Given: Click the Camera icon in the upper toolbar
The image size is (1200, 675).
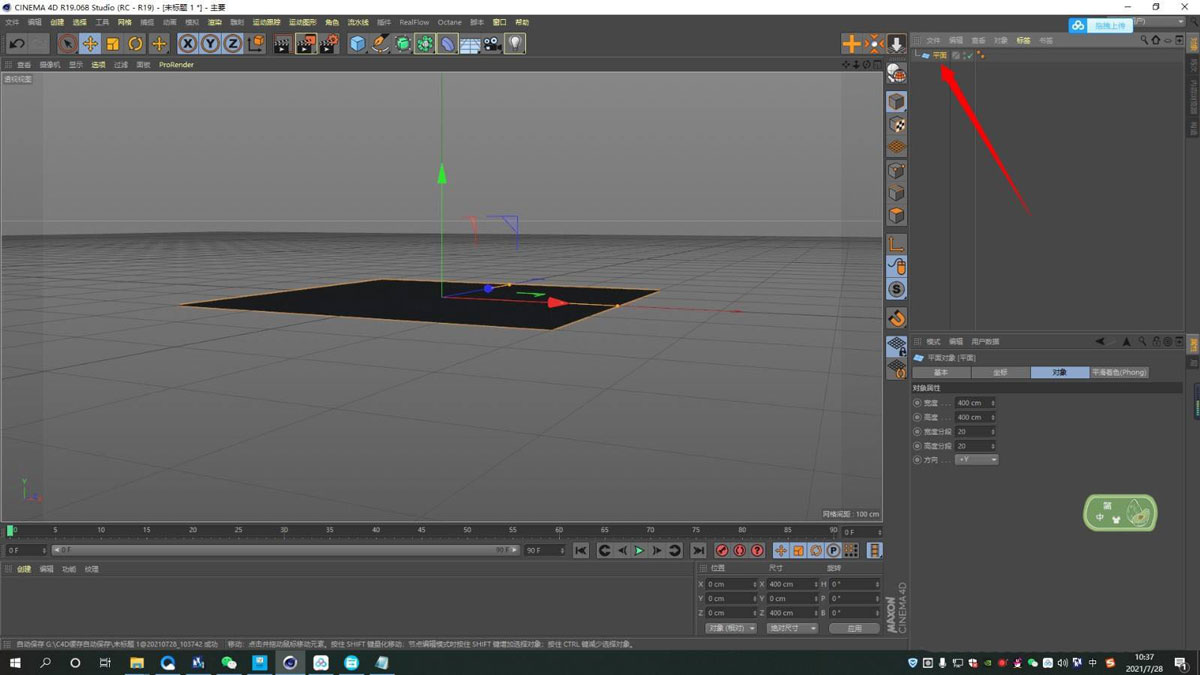Looking at the screenshot, I should tap(491, 43).
